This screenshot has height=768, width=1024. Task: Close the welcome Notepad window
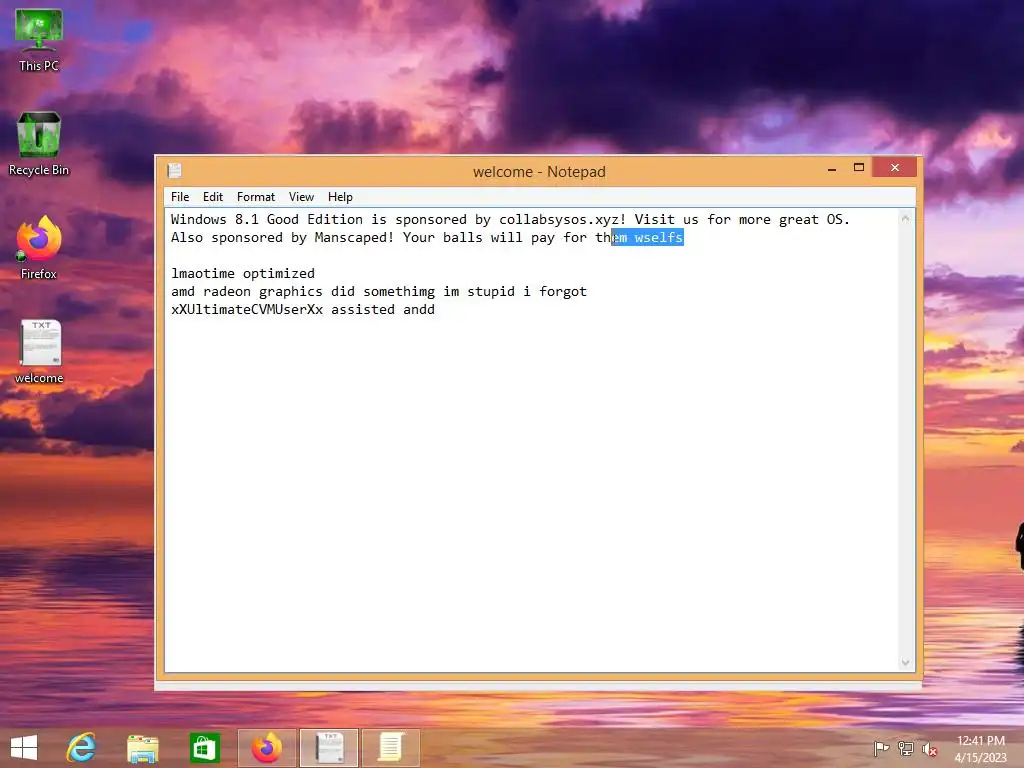click(x=895, y=168)
